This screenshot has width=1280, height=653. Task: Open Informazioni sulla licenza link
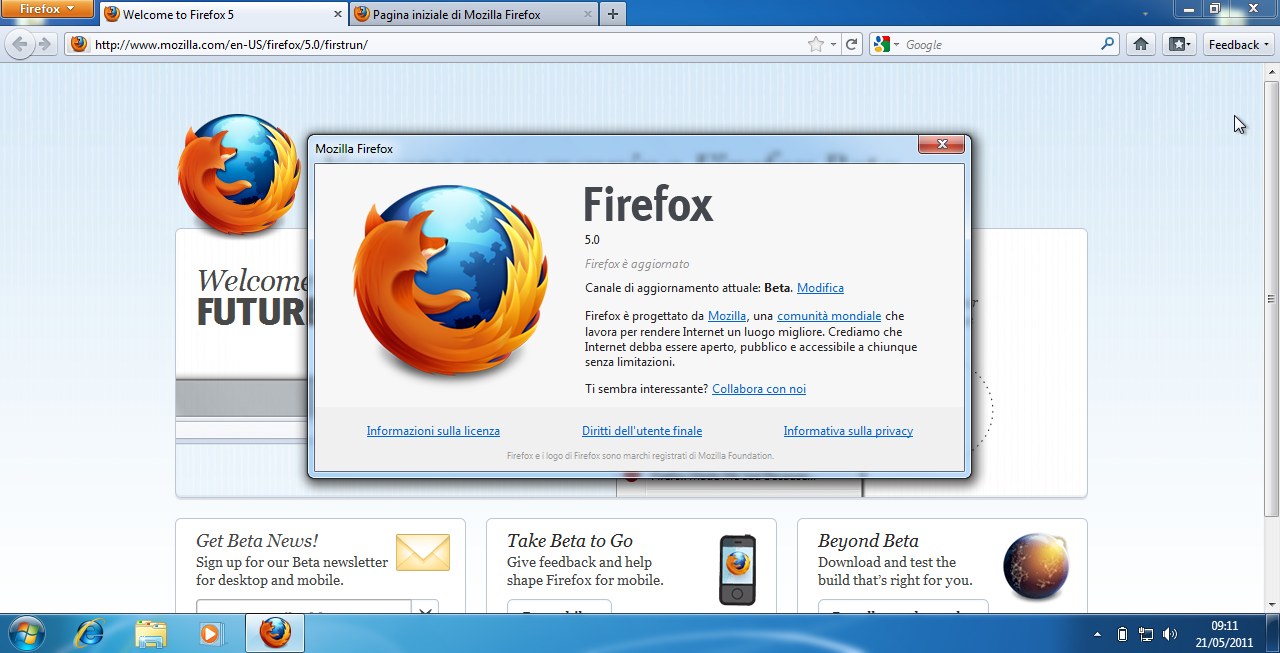pyautogui.click(x=433, y=431)
